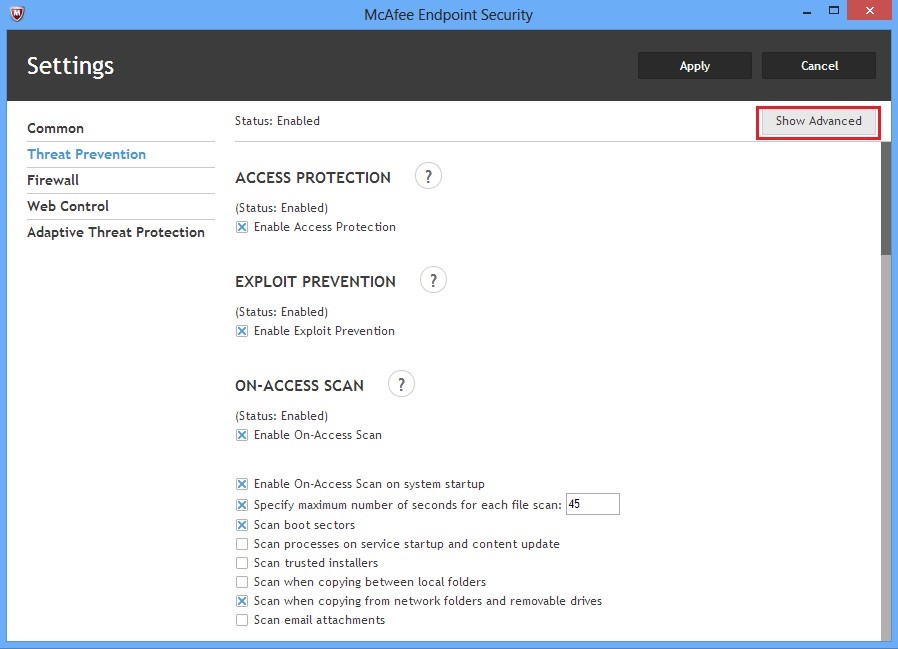
Task: Enable Scan trusted installers
Action: (x=241, y=562)
